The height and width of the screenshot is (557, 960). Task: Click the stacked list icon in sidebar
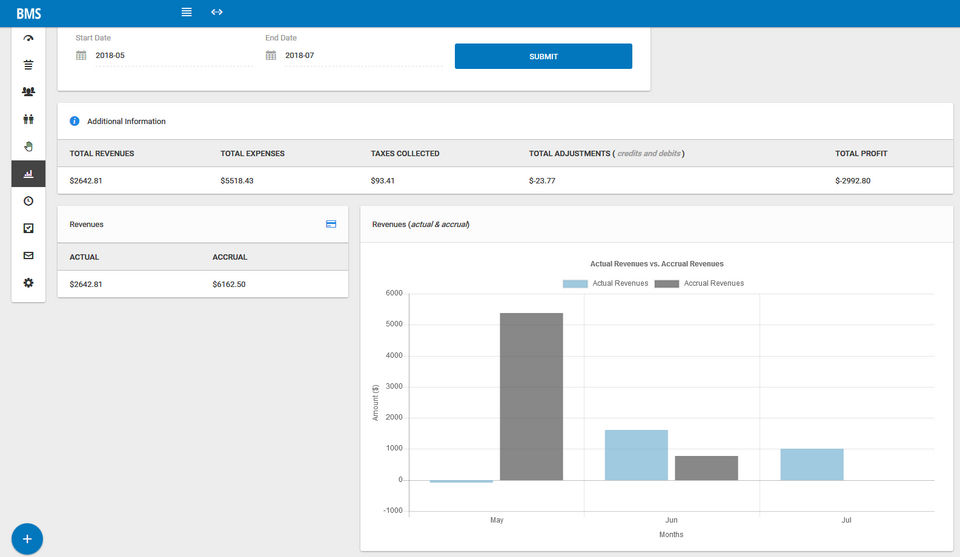[x=28, y=65]
